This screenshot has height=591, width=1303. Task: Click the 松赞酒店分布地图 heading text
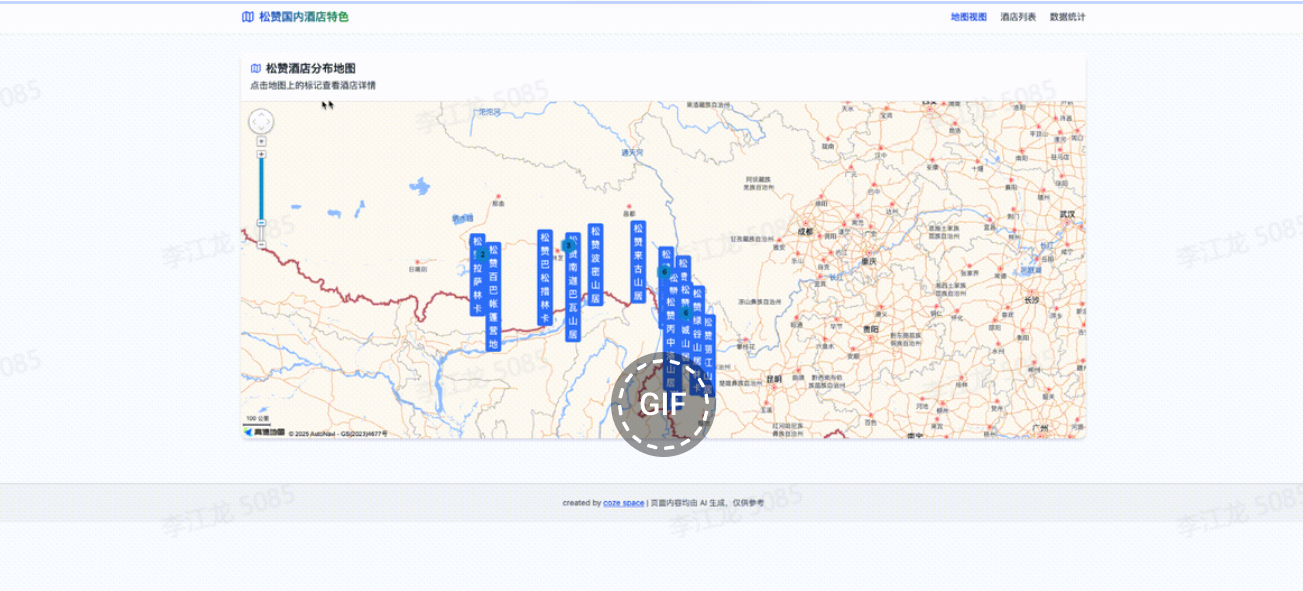tap(311, 69)
